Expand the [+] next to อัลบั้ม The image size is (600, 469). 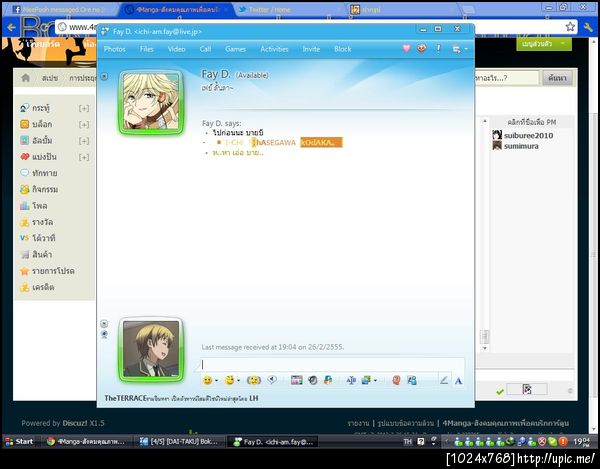pos(84,141)
